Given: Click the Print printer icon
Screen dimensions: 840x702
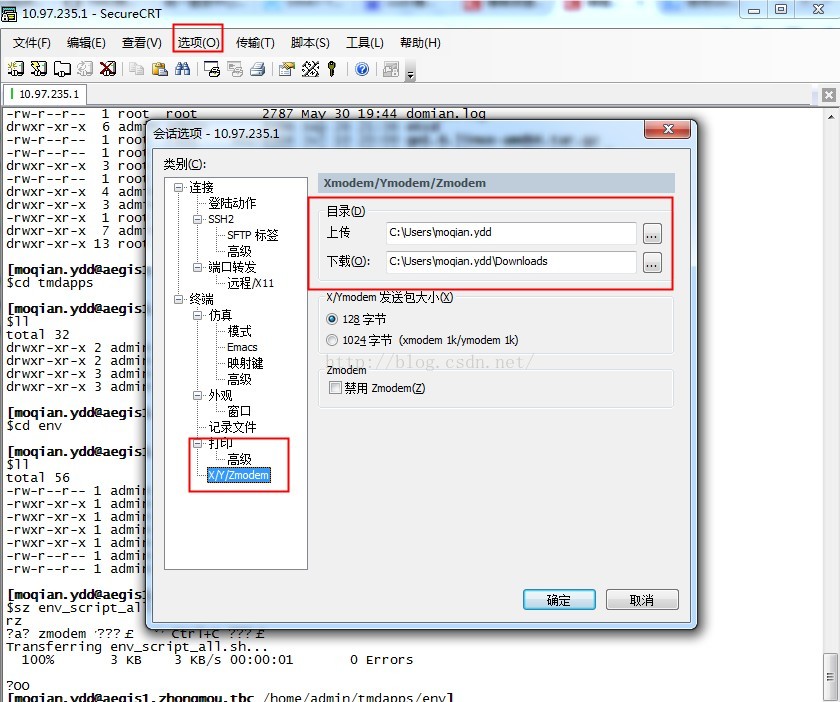Looking at the screenshot, I should coord(258,69).
